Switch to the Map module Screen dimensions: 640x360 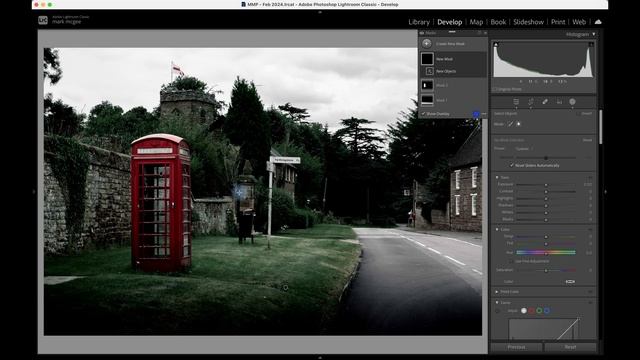[476, 22]
